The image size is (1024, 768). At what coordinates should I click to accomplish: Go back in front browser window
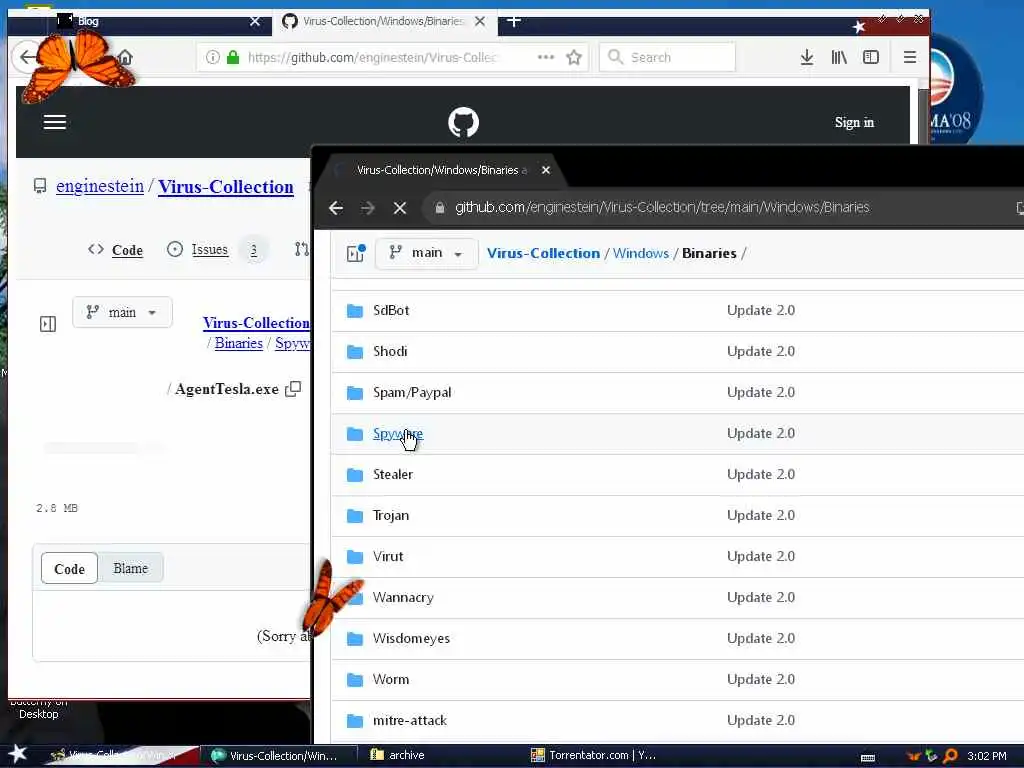click(x=336, y=208)
